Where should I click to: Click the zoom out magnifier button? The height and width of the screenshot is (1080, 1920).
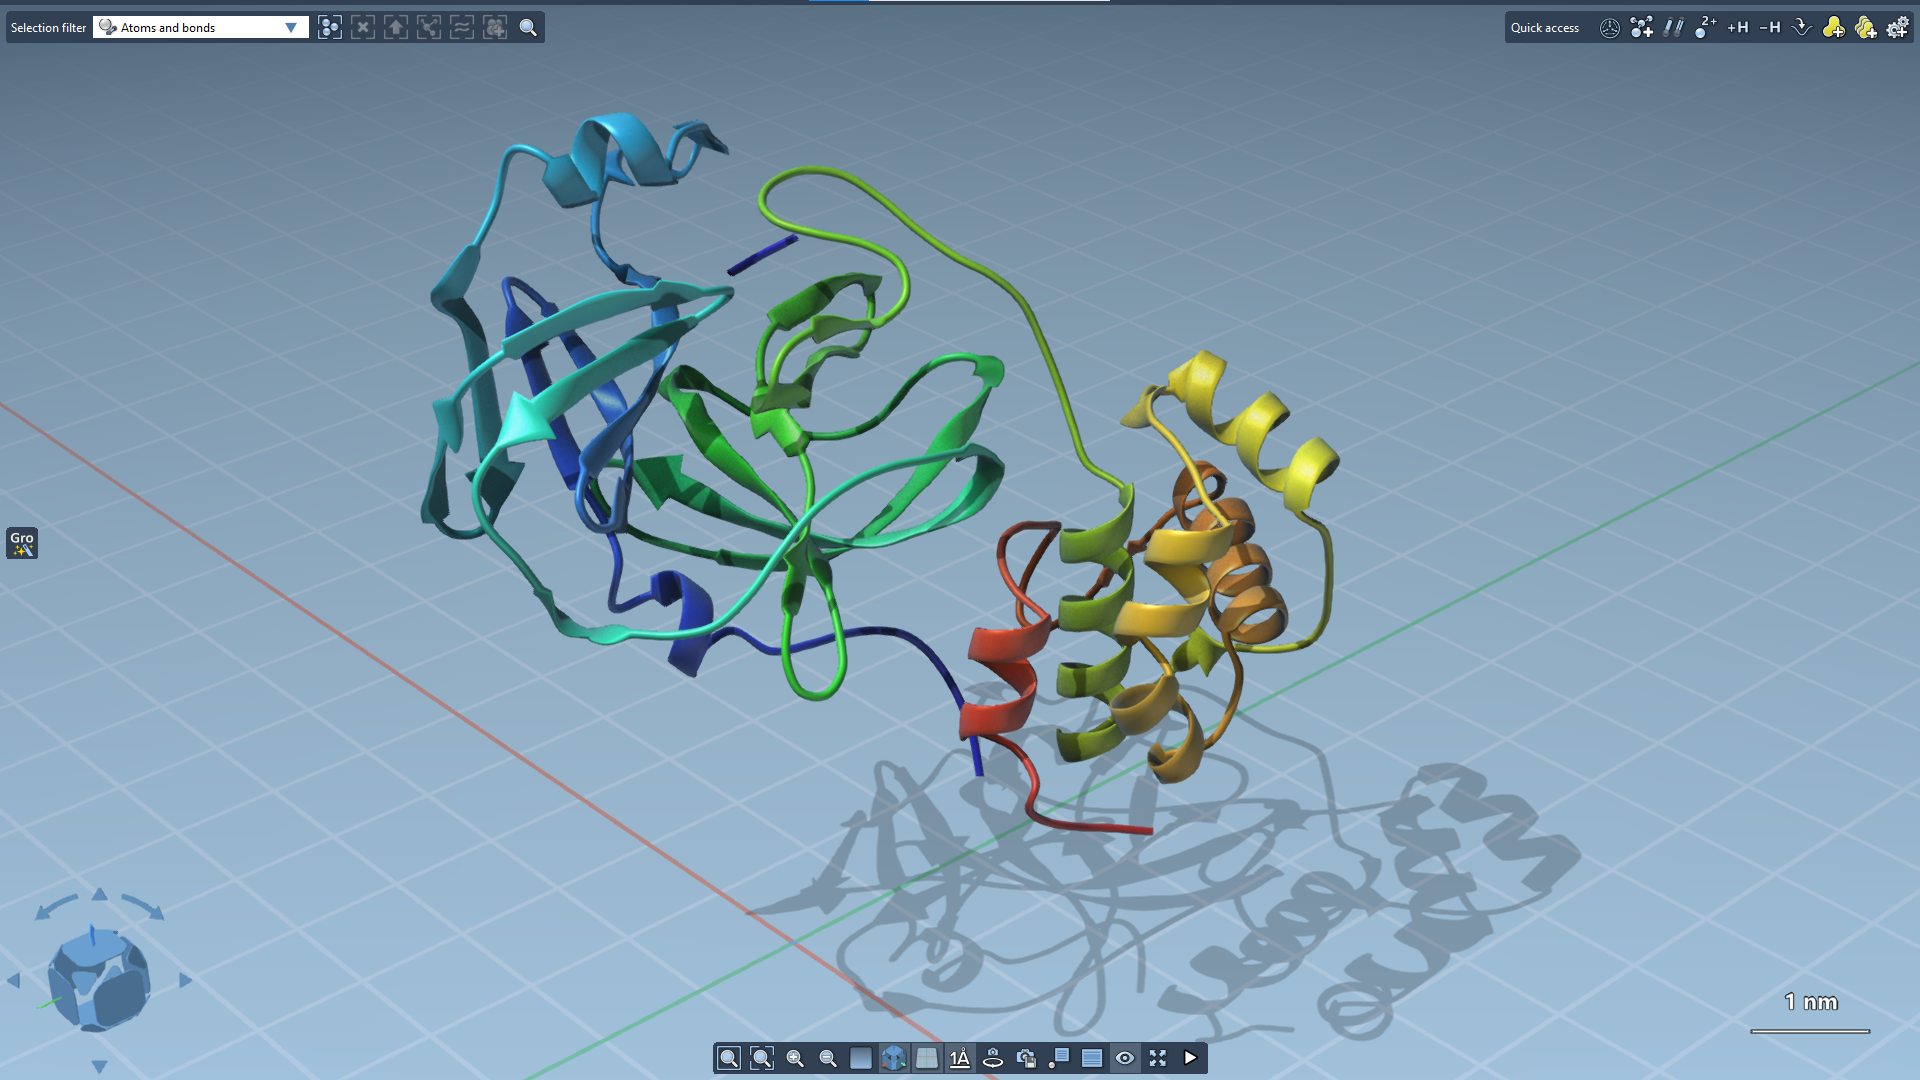tap(828, 1058)
